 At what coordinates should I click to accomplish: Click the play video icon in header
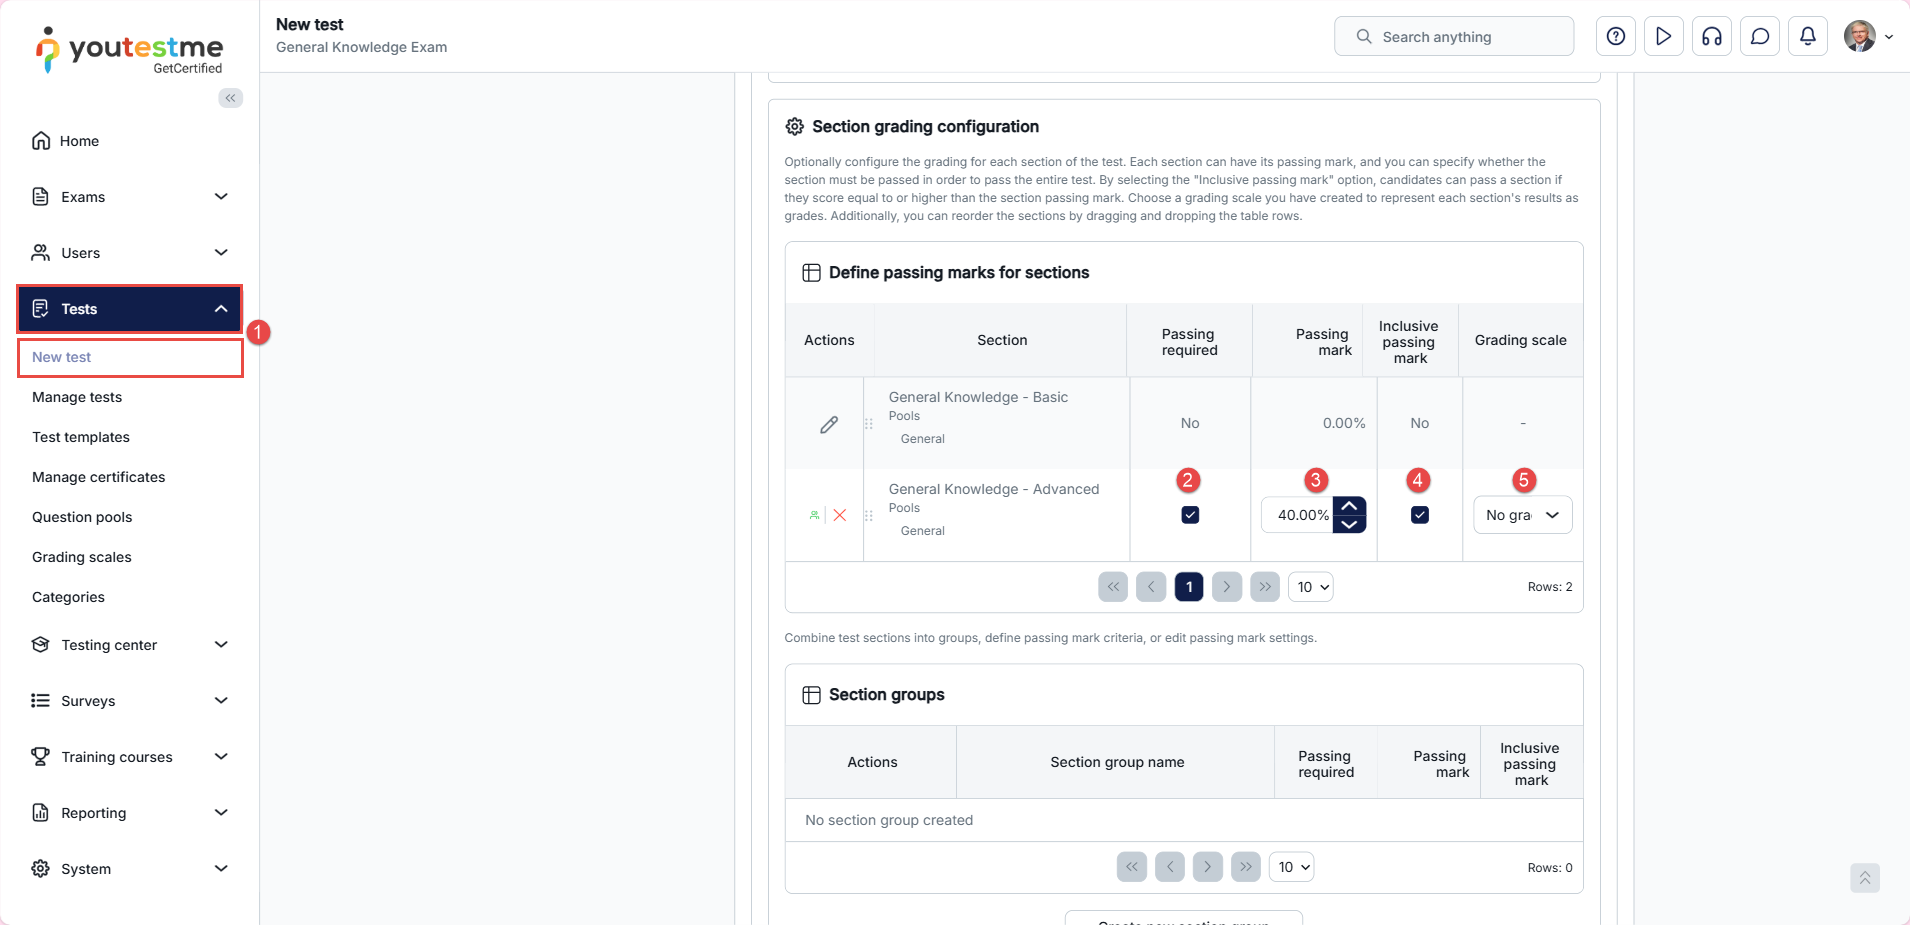pyautogui.click(x=1664, y=37)
